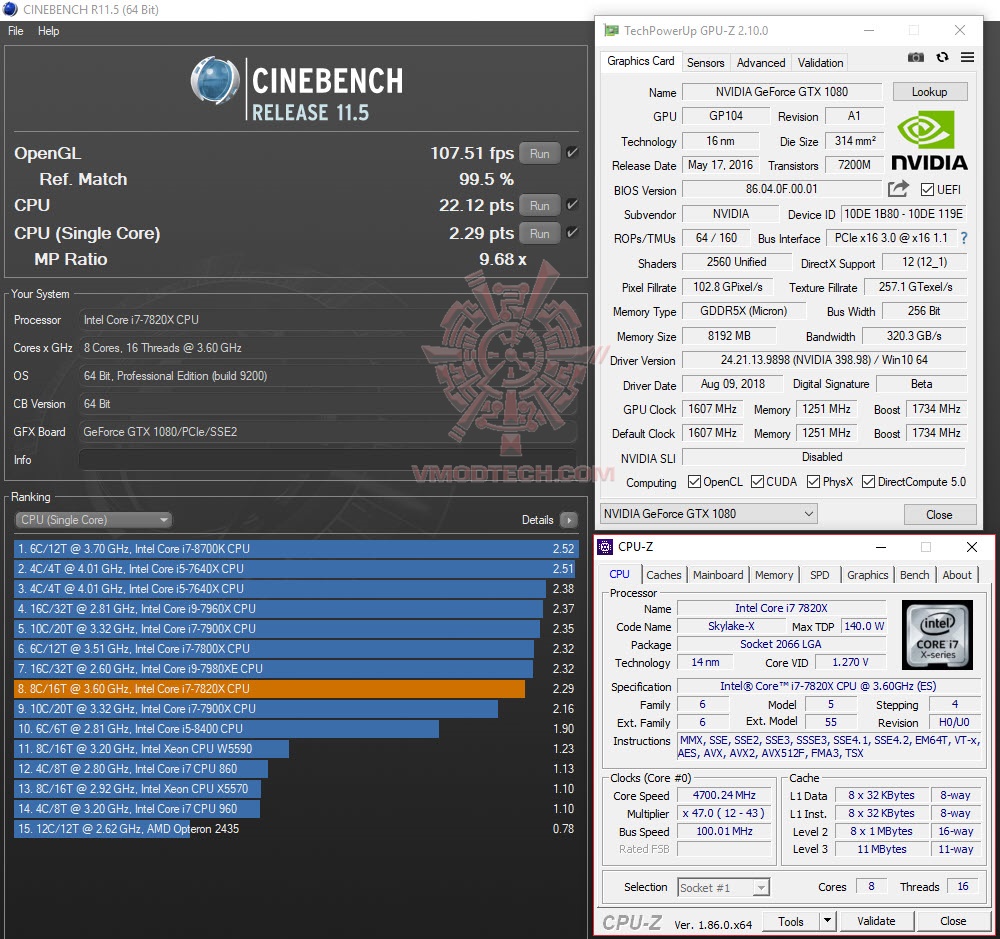This screenshot has height=939, width=1000.
Task: Click the GPU-Z refresh icon
Action: tap(943, 57)
